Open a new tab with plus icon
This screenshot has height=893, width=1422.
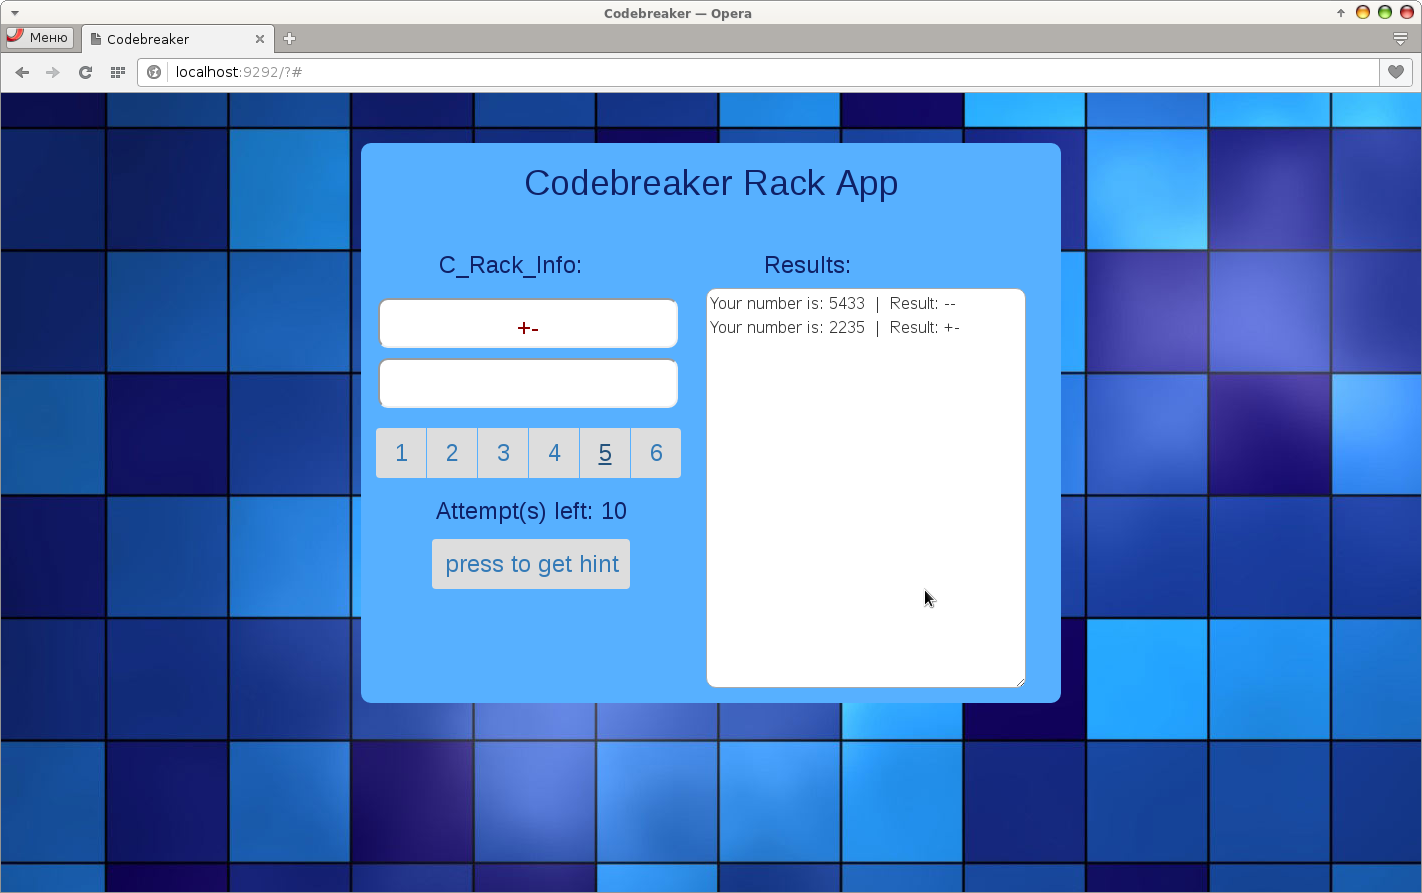290,38
